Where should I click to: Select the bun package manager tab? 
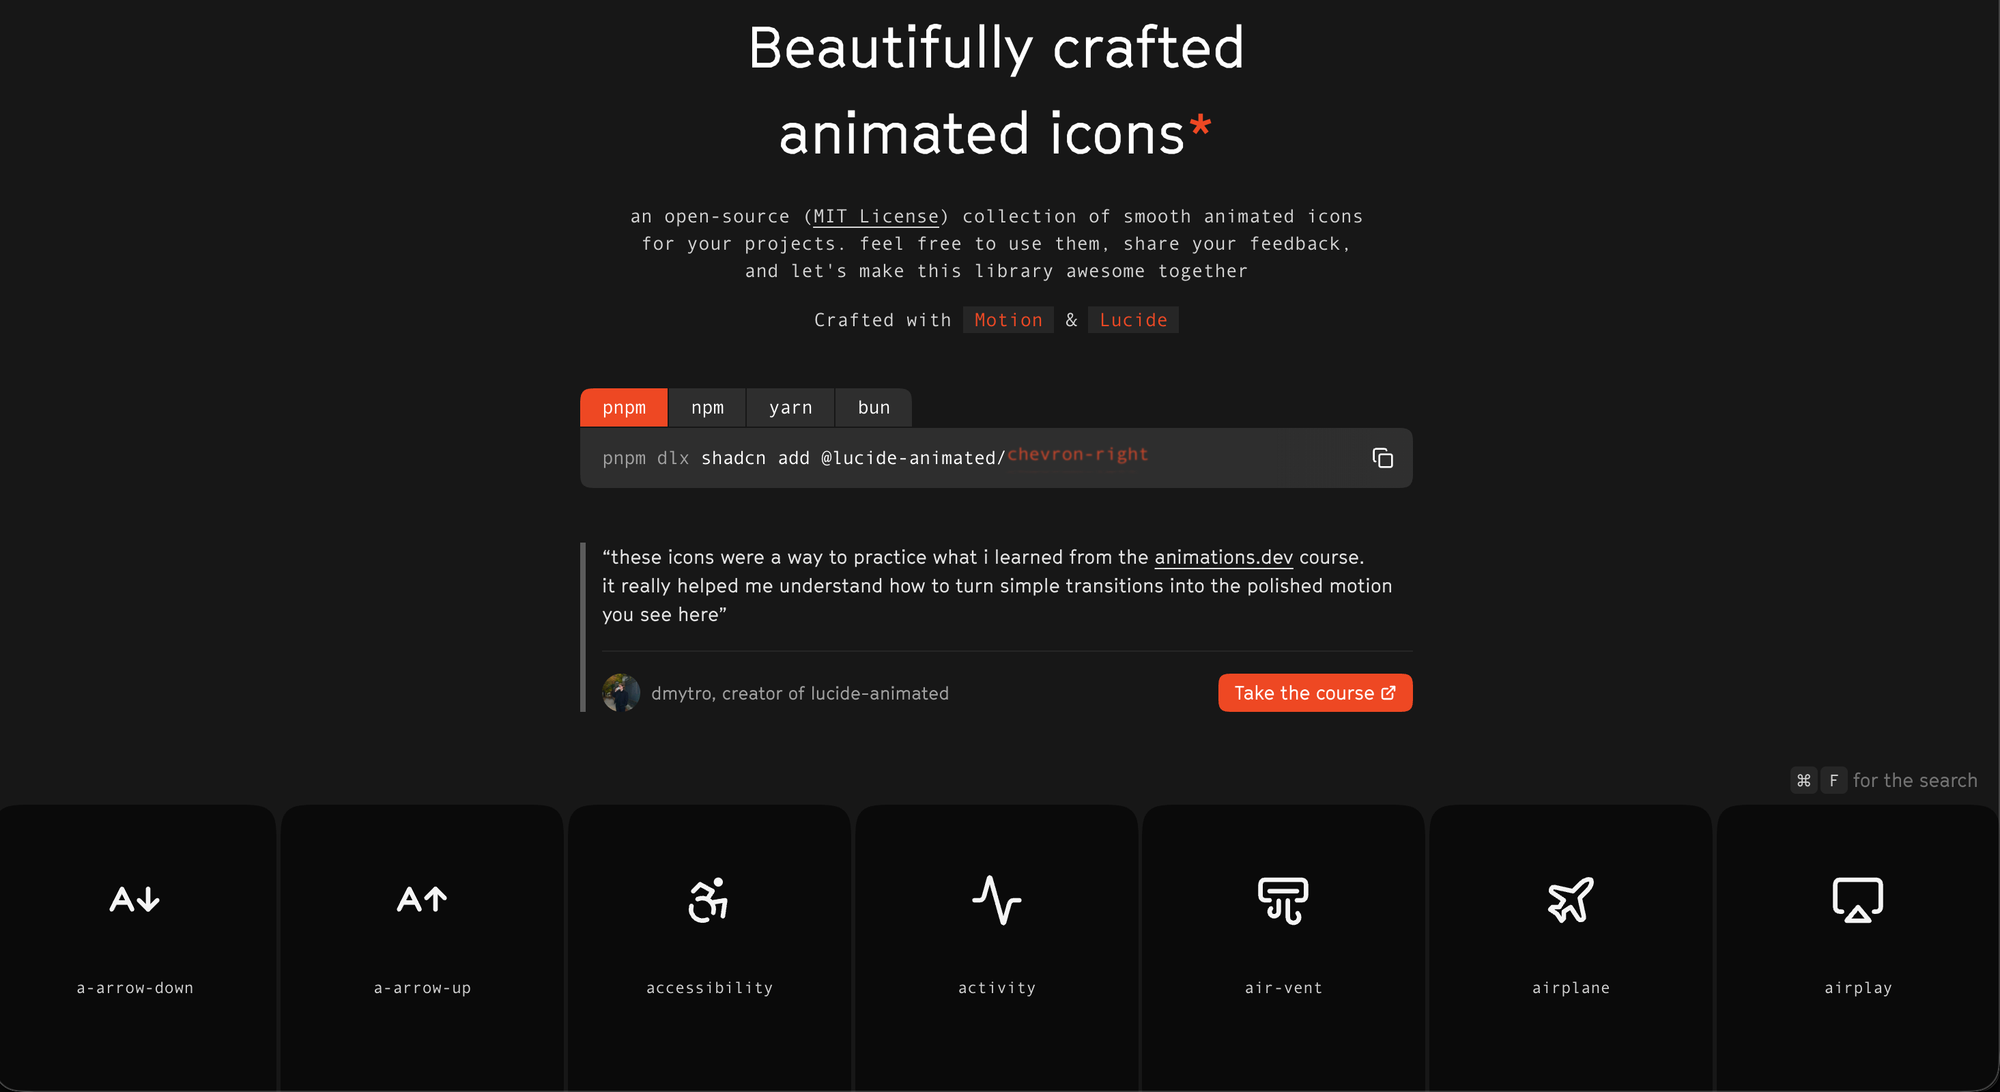pyautogui.click(x=873, y=407)
